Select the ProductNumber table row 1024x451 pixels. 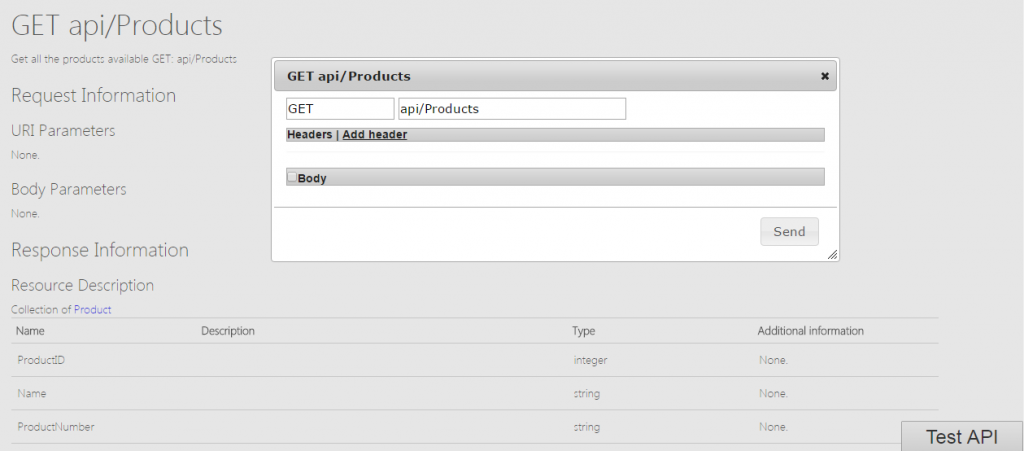tap(475, 428)
